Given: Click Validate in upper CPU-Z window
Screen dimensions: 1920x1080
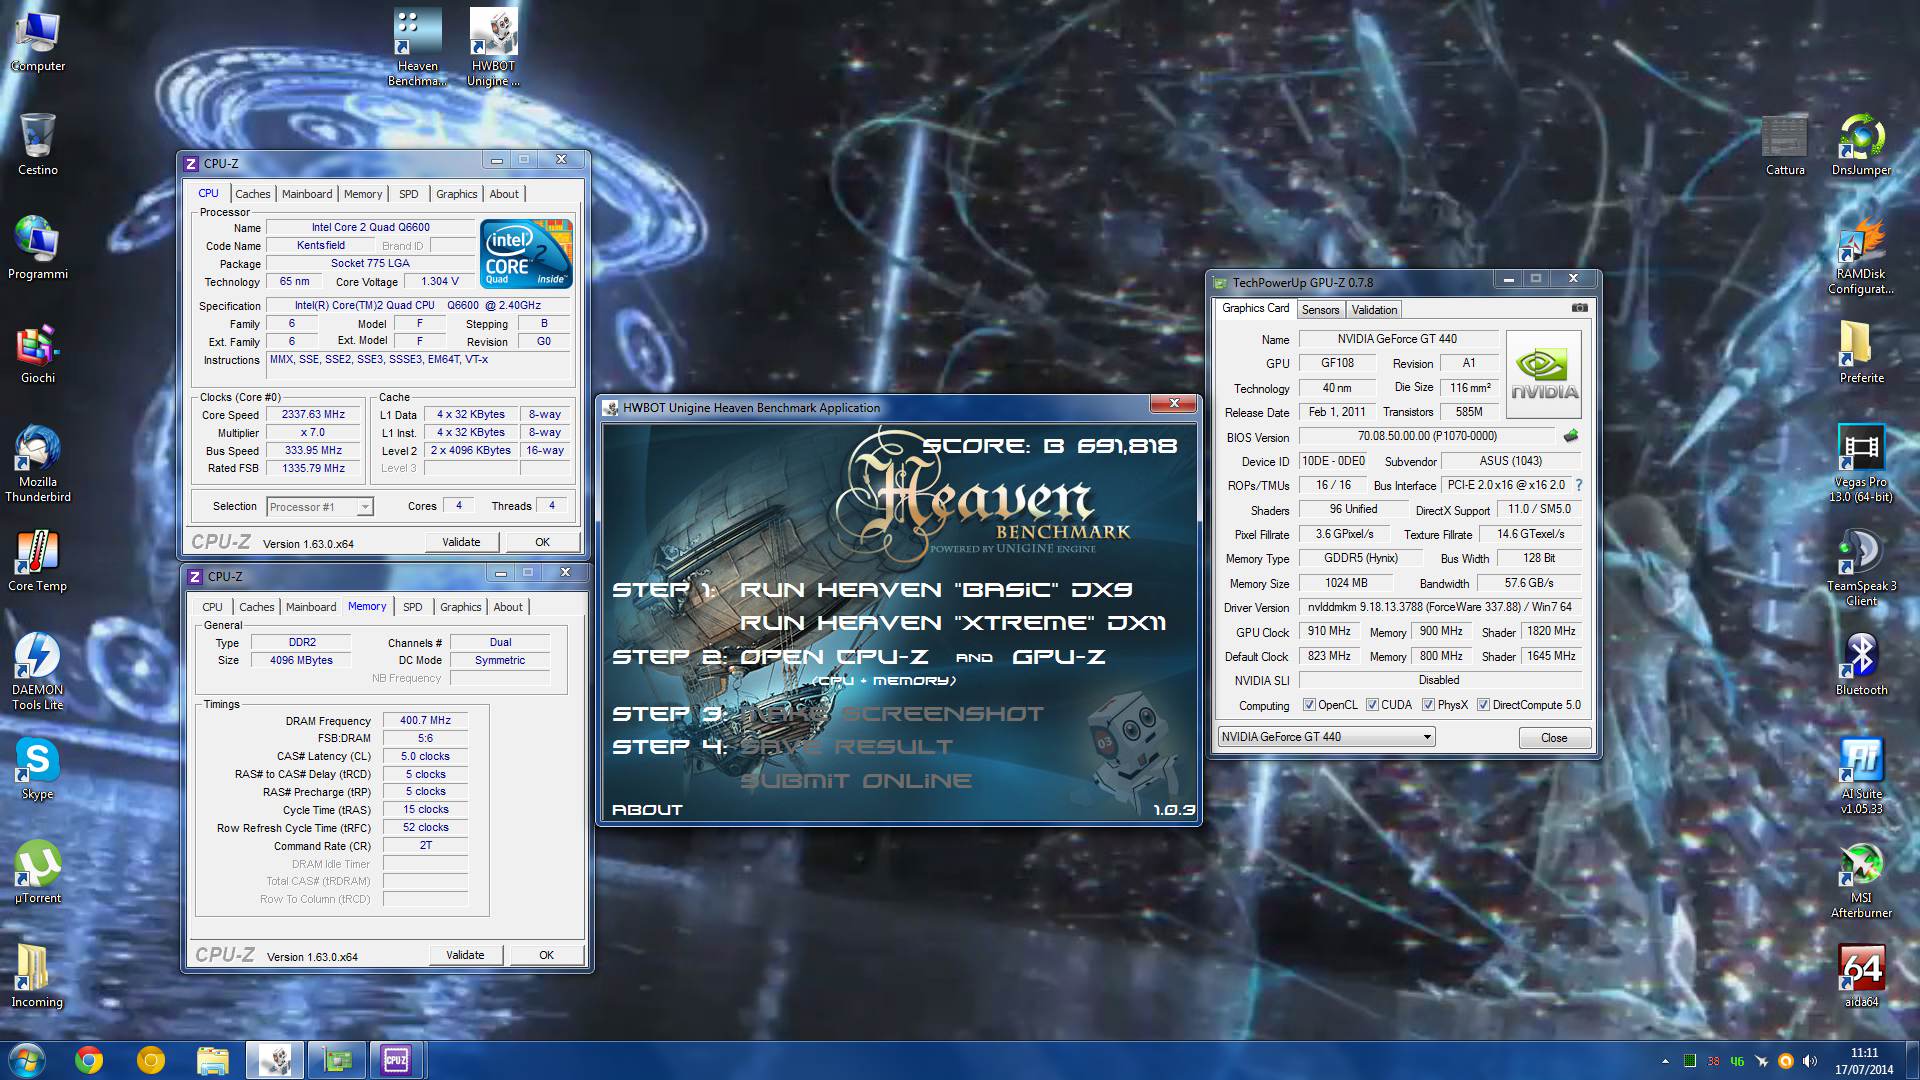Looking at the screenshot, I should [461, 542].
